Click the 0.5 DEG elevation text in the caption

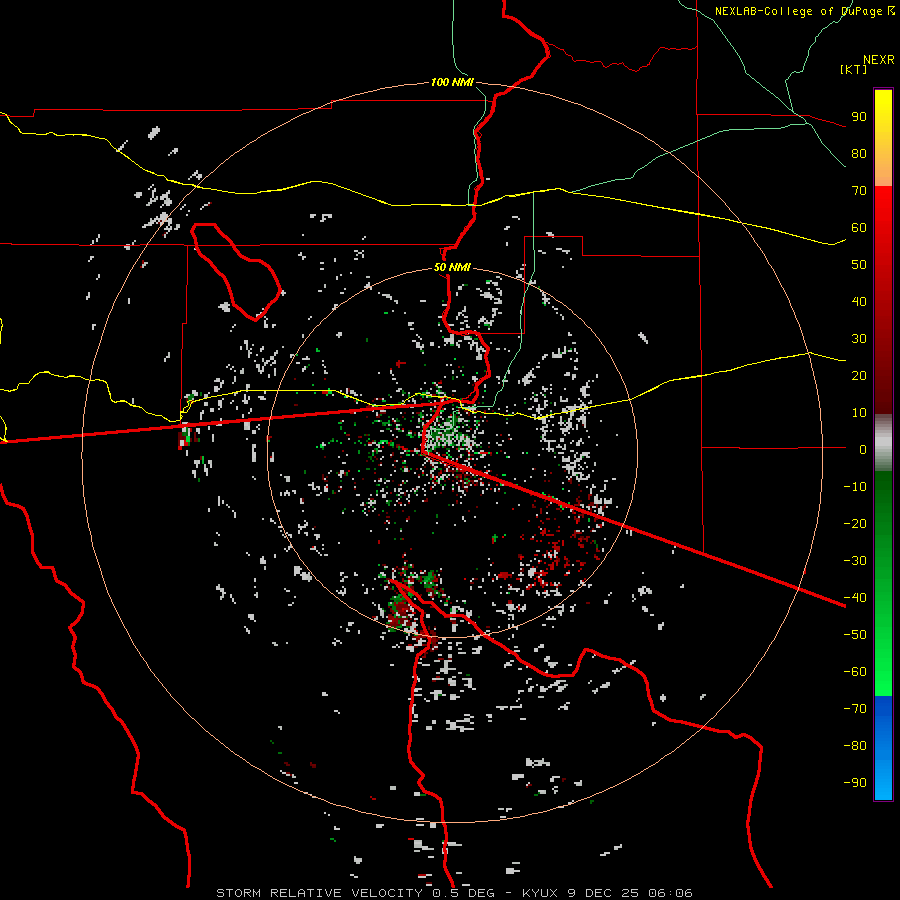coord(467,893)
